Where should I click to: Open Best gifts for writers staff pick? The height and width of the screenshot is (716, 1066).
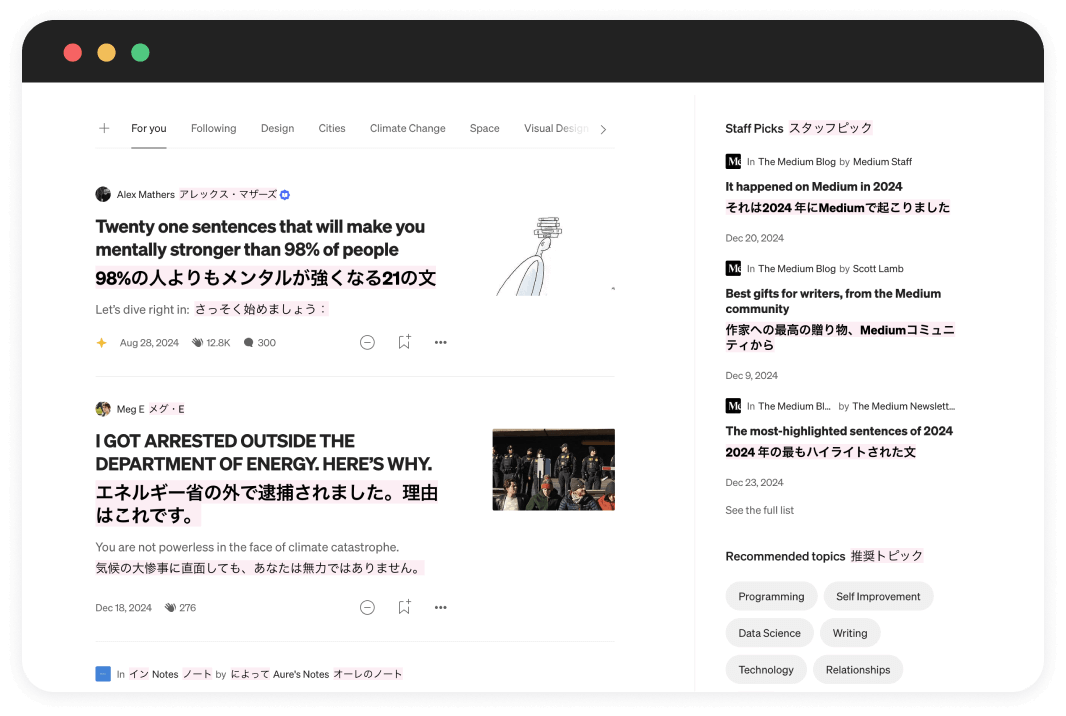pyautogui.click(x=833, y=301)
